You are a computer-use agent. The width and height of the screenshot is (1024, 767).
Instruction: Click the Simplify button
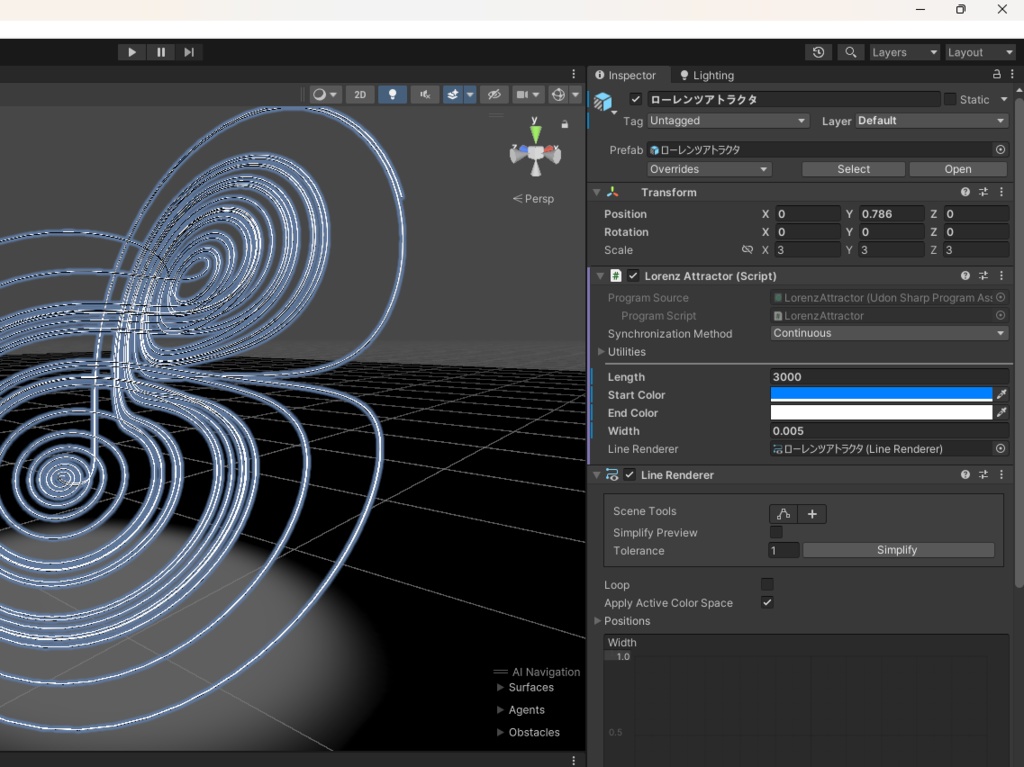pos(897,550)
